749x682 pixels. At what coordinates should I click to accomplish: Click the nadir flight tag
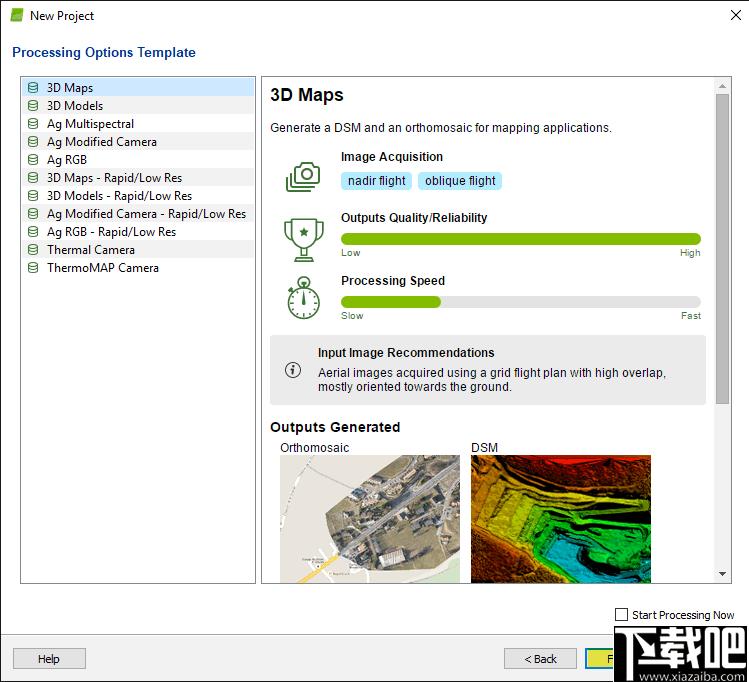pos(376,181)
